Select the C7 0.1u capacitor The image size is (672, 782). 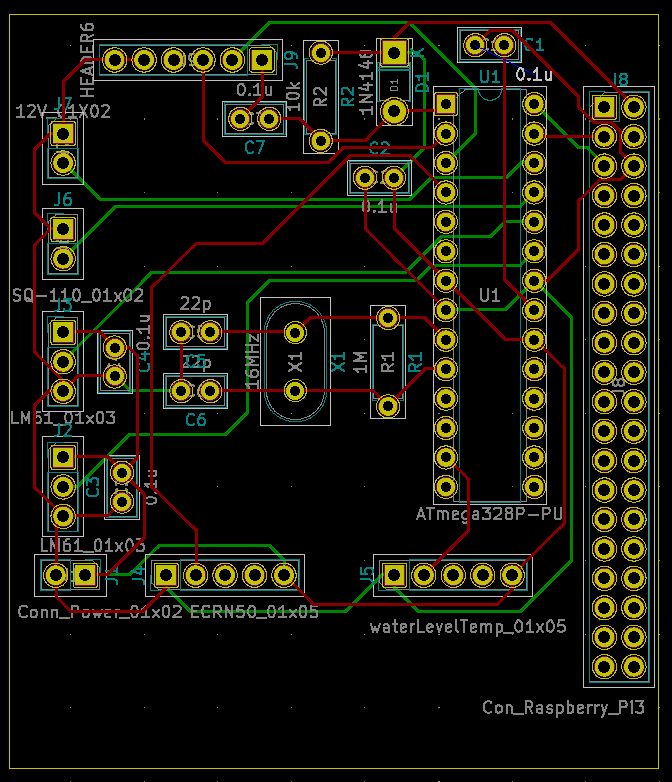point(254,120)
